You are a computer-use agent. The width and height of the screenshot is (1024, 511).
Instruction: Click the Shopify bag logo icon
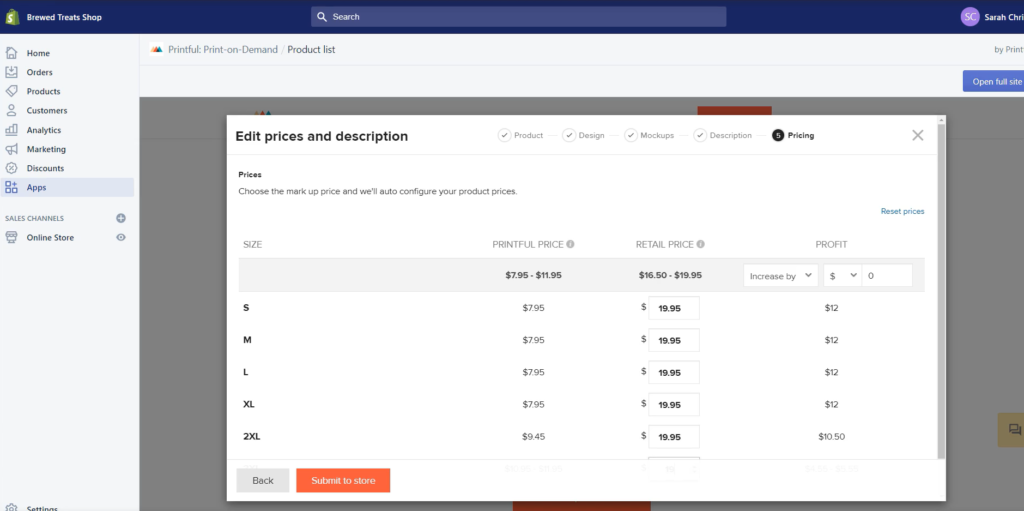pyautogui.click(x=12, y=17)
